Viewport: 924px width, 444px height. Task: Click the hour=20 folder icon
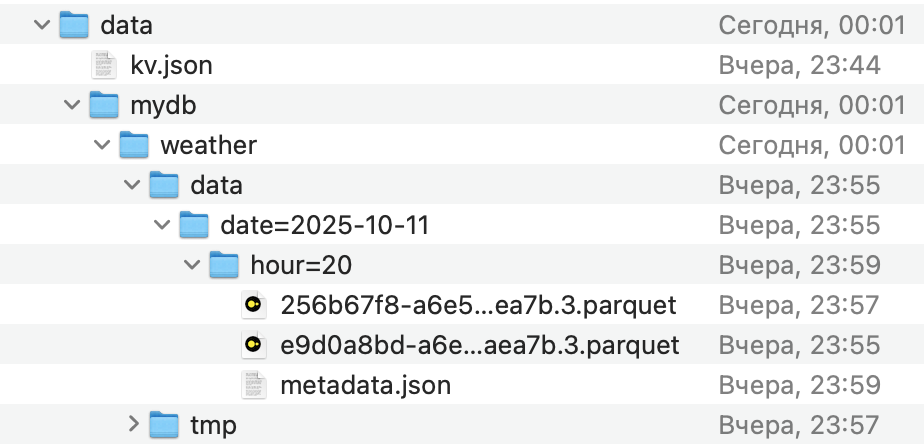tap(224, 265)
